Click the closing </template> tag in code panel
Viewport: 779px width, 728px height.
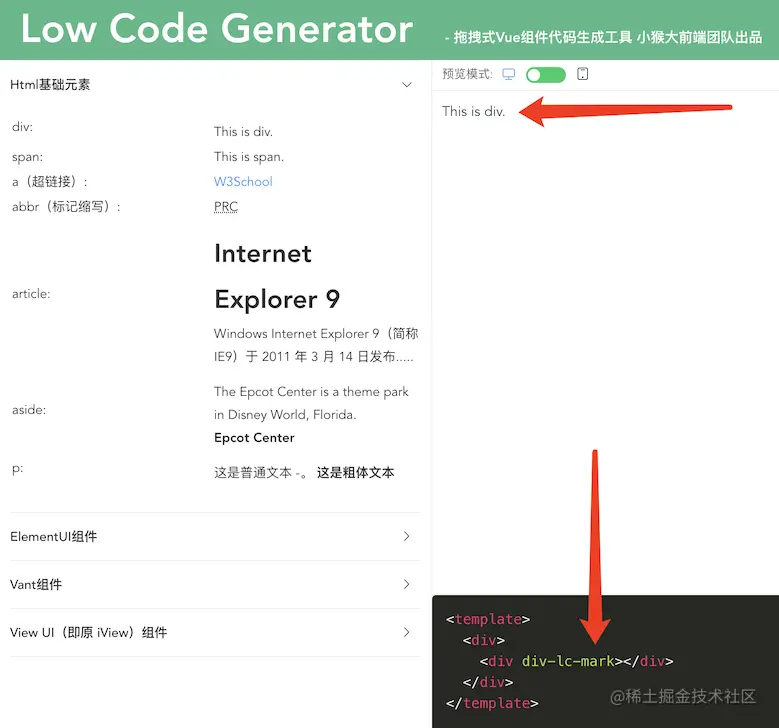point(492,703)
